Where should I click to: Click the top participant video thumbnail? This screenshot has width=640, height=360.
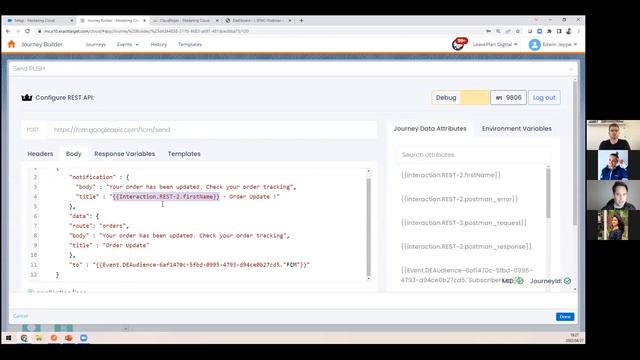click(x=613, y=135)
